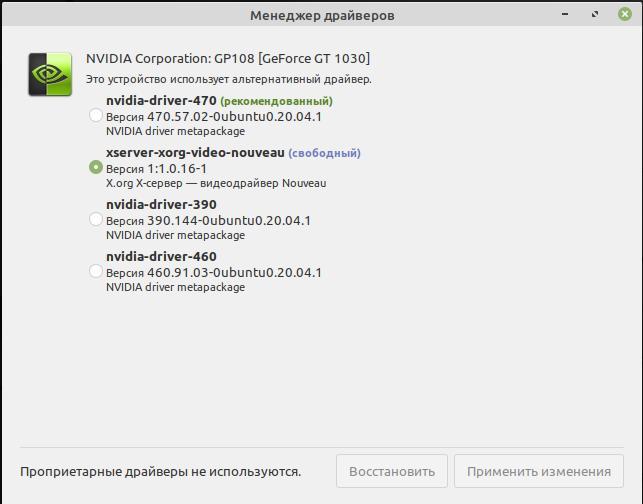Click the green рекомендованный tag

click(276, 101)
